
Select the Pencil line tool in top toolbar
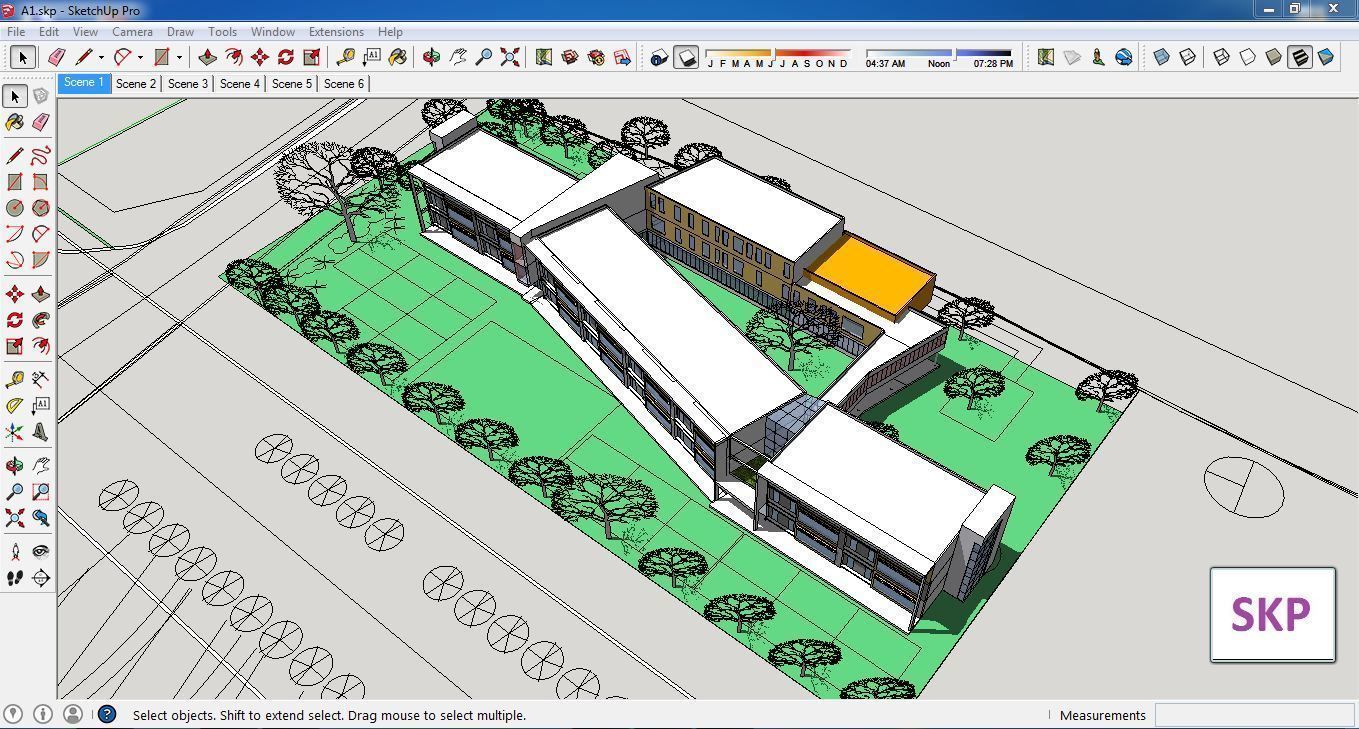tap(84, 57)
